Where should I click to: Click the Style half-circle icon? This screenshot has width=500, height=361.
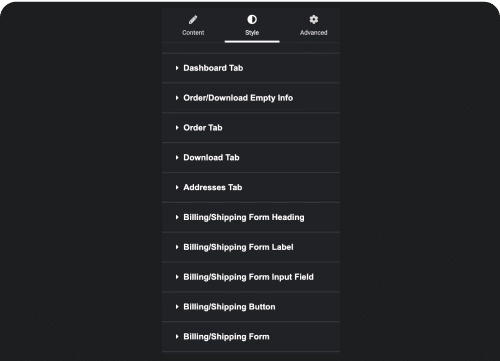click(252, 19)
